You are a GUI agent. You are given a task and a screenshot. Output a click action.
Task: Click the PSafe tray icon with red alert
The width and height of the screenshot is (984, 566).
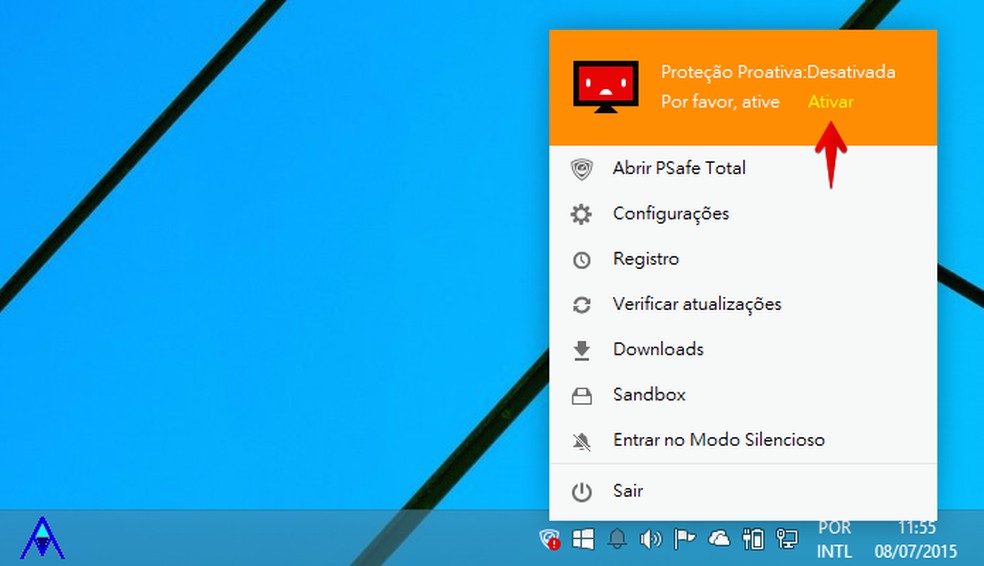tap(550, 539)
